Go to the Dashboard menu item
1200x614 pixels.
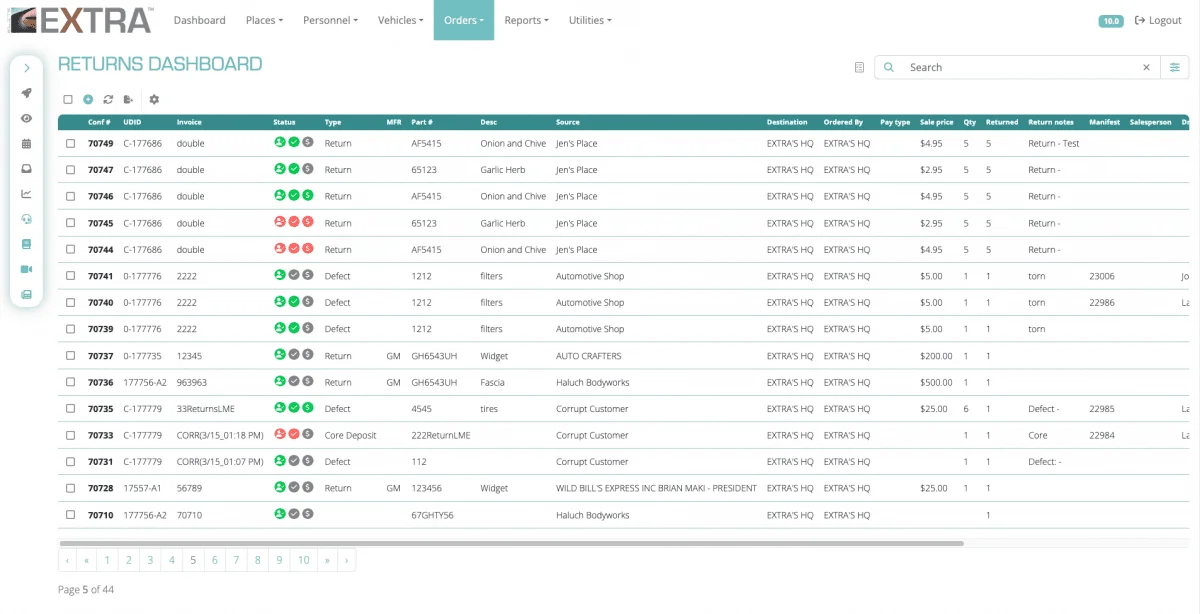click(200, 20)
